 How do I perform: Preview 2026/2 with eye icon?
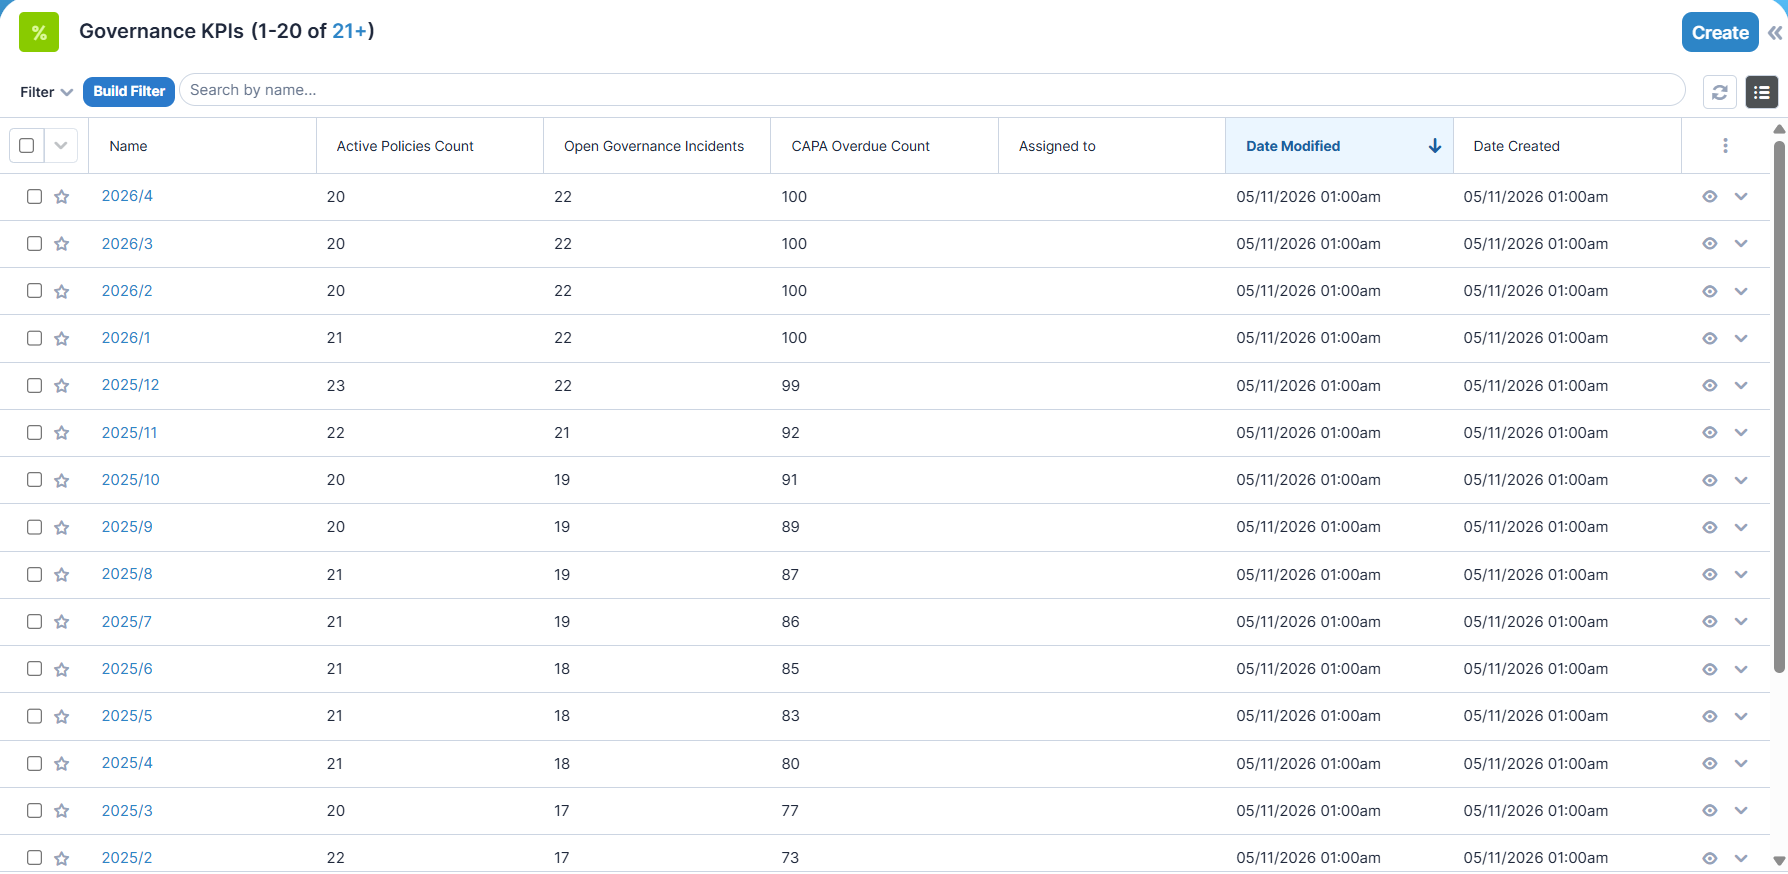pyautogui.click(x=1710, y=291)
